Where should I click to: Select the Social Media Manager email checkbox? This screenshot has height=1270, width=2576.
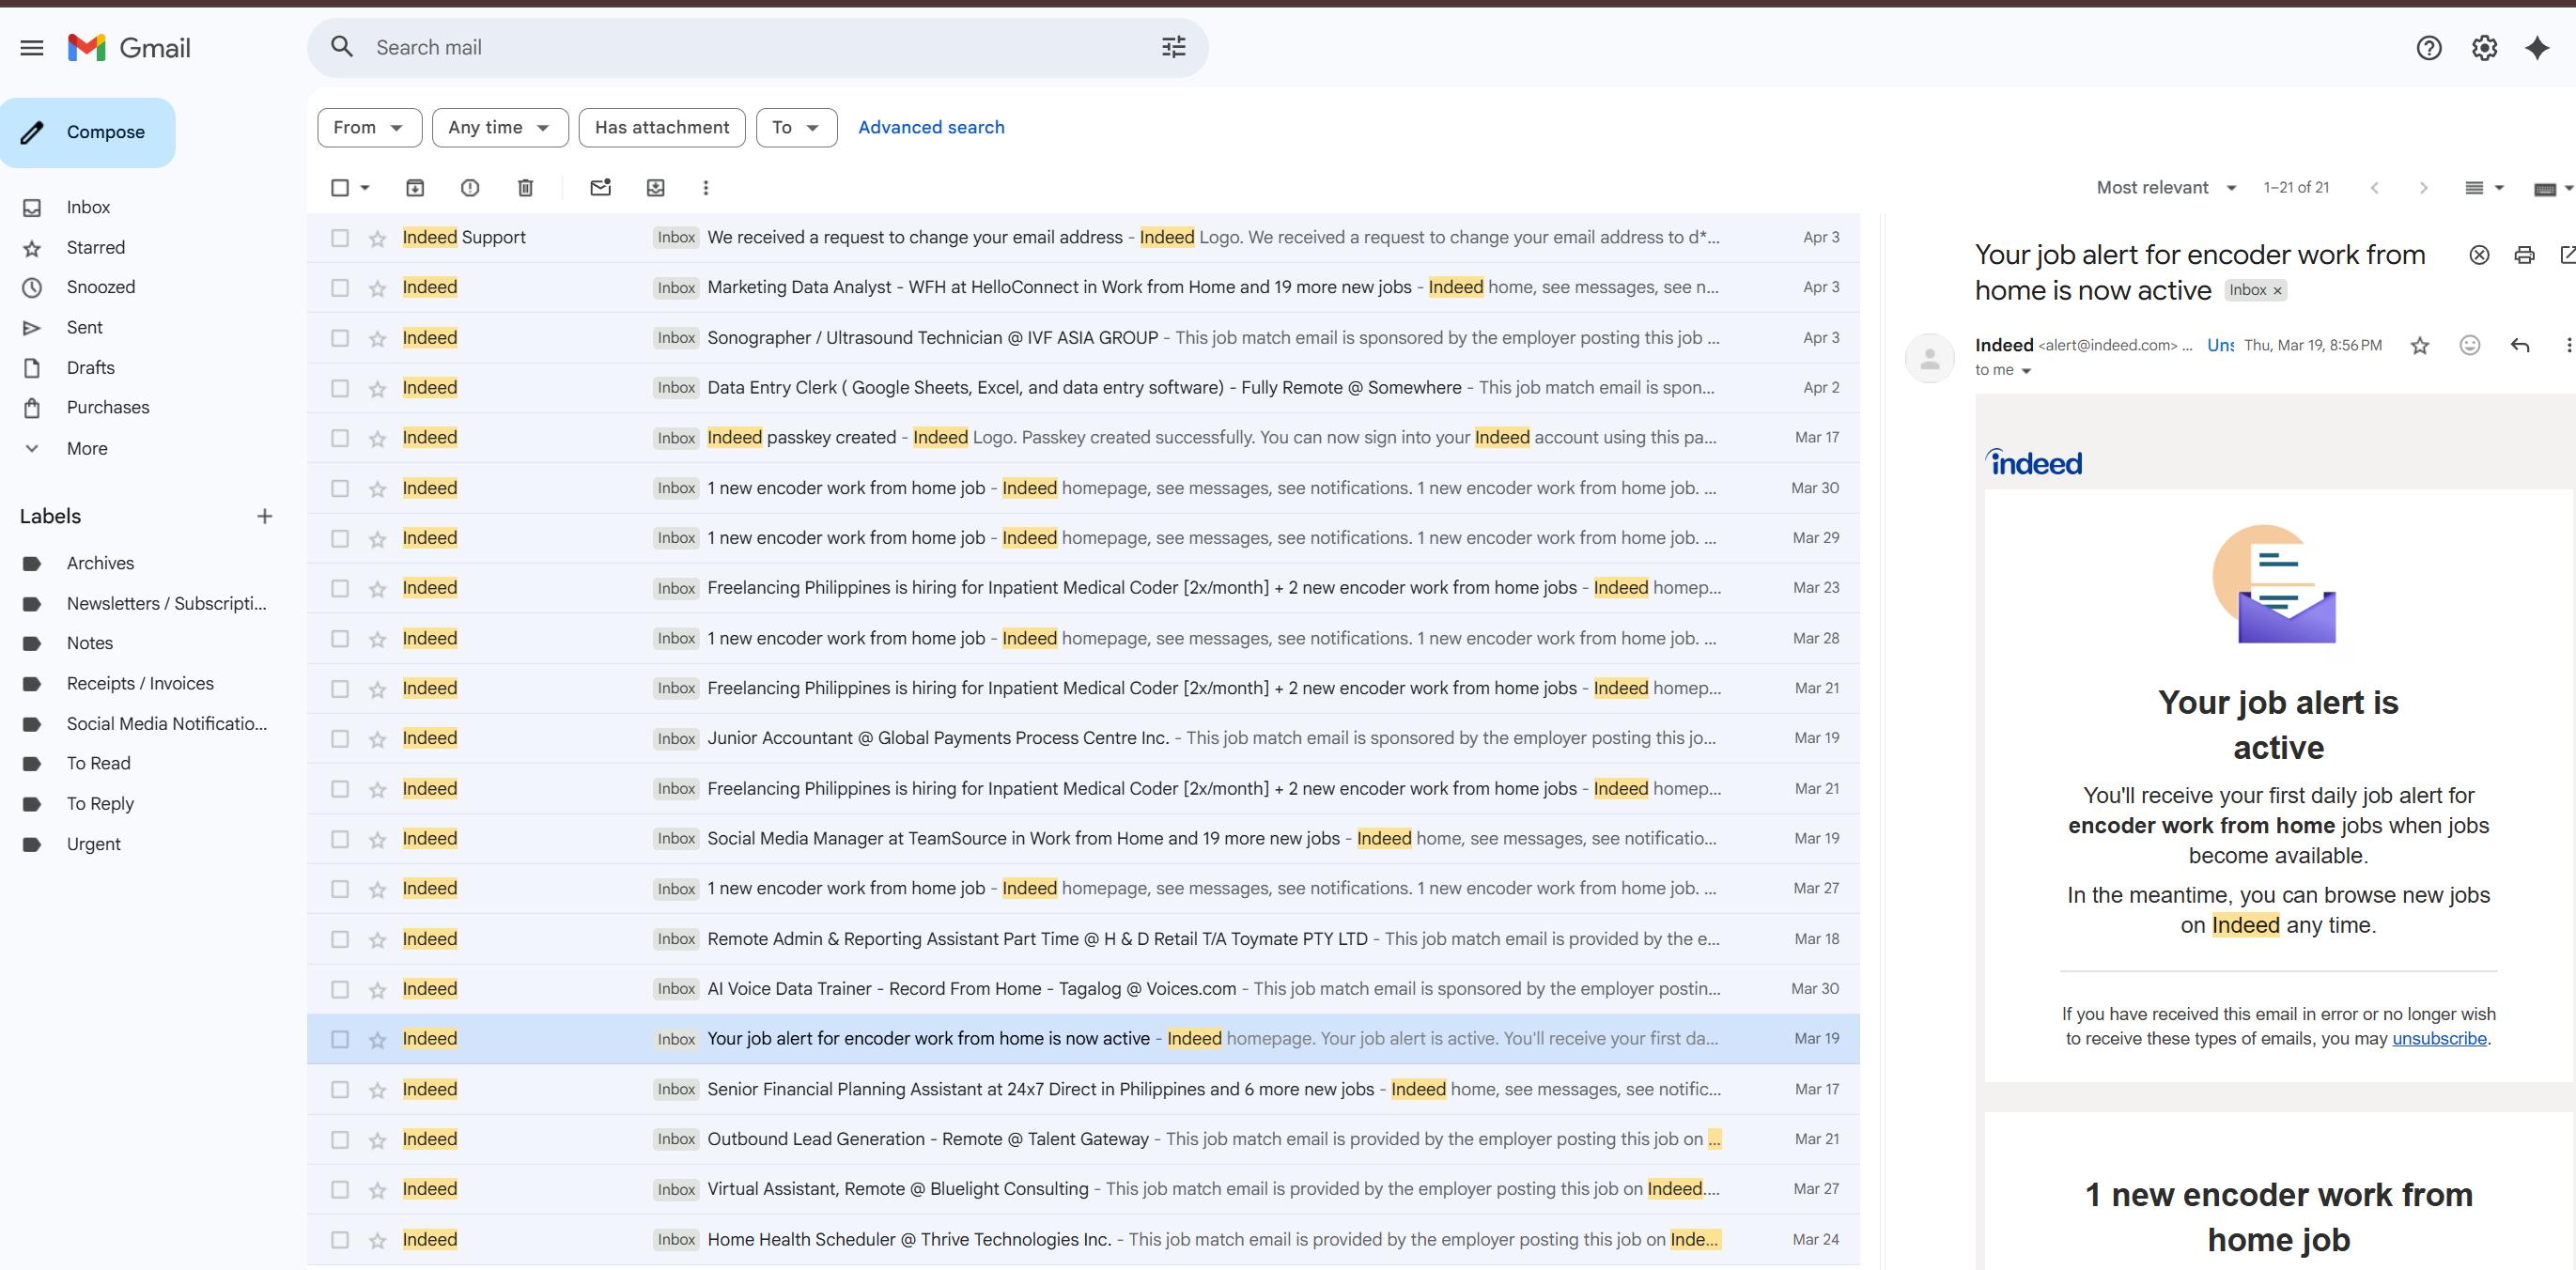coord(340,839)
